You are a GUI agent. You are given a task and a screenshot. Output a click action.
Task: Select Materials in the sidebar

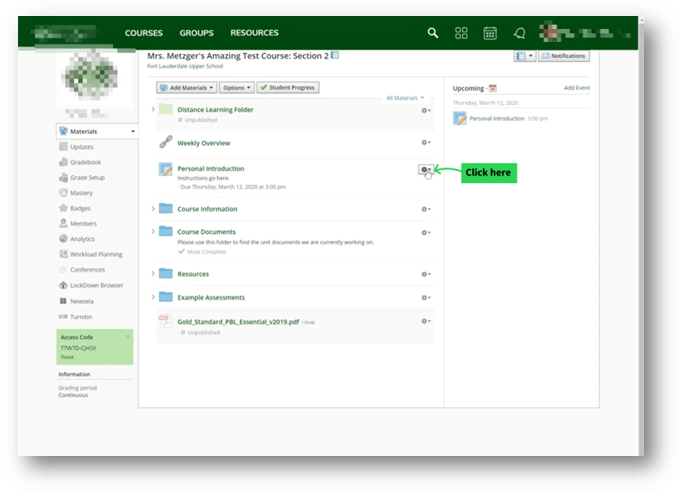coord(97,131)
